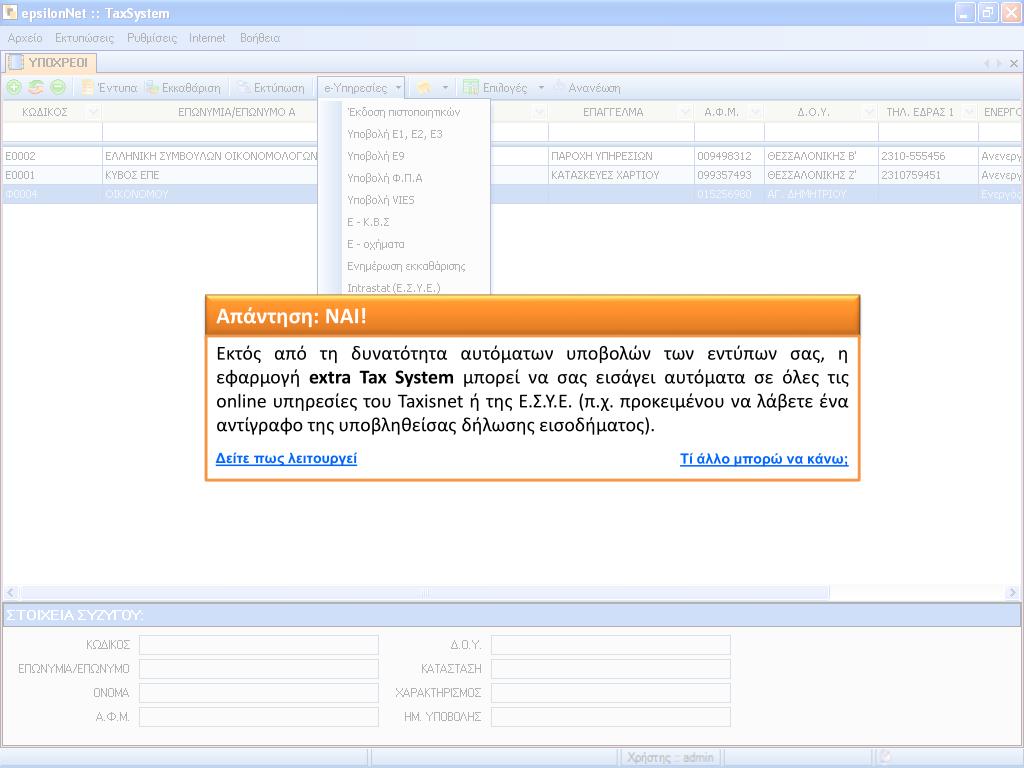Click the Εκκαθάριση toolbar button
Screen dimensions: 1024x768
[x=183, y=88]
